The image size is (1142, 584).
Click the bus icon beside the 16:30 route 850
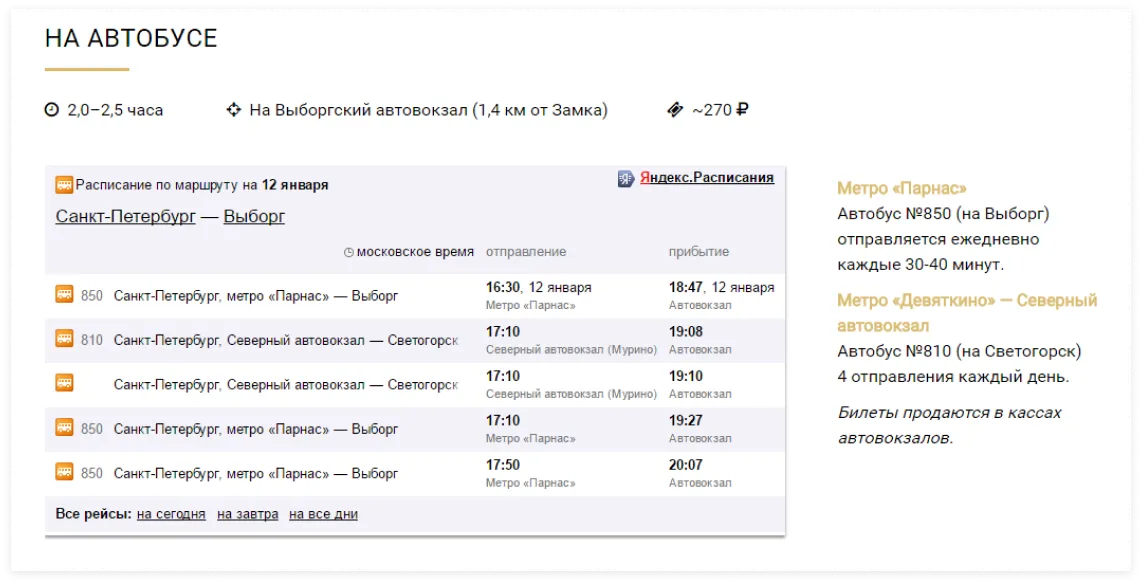point(64,294)
